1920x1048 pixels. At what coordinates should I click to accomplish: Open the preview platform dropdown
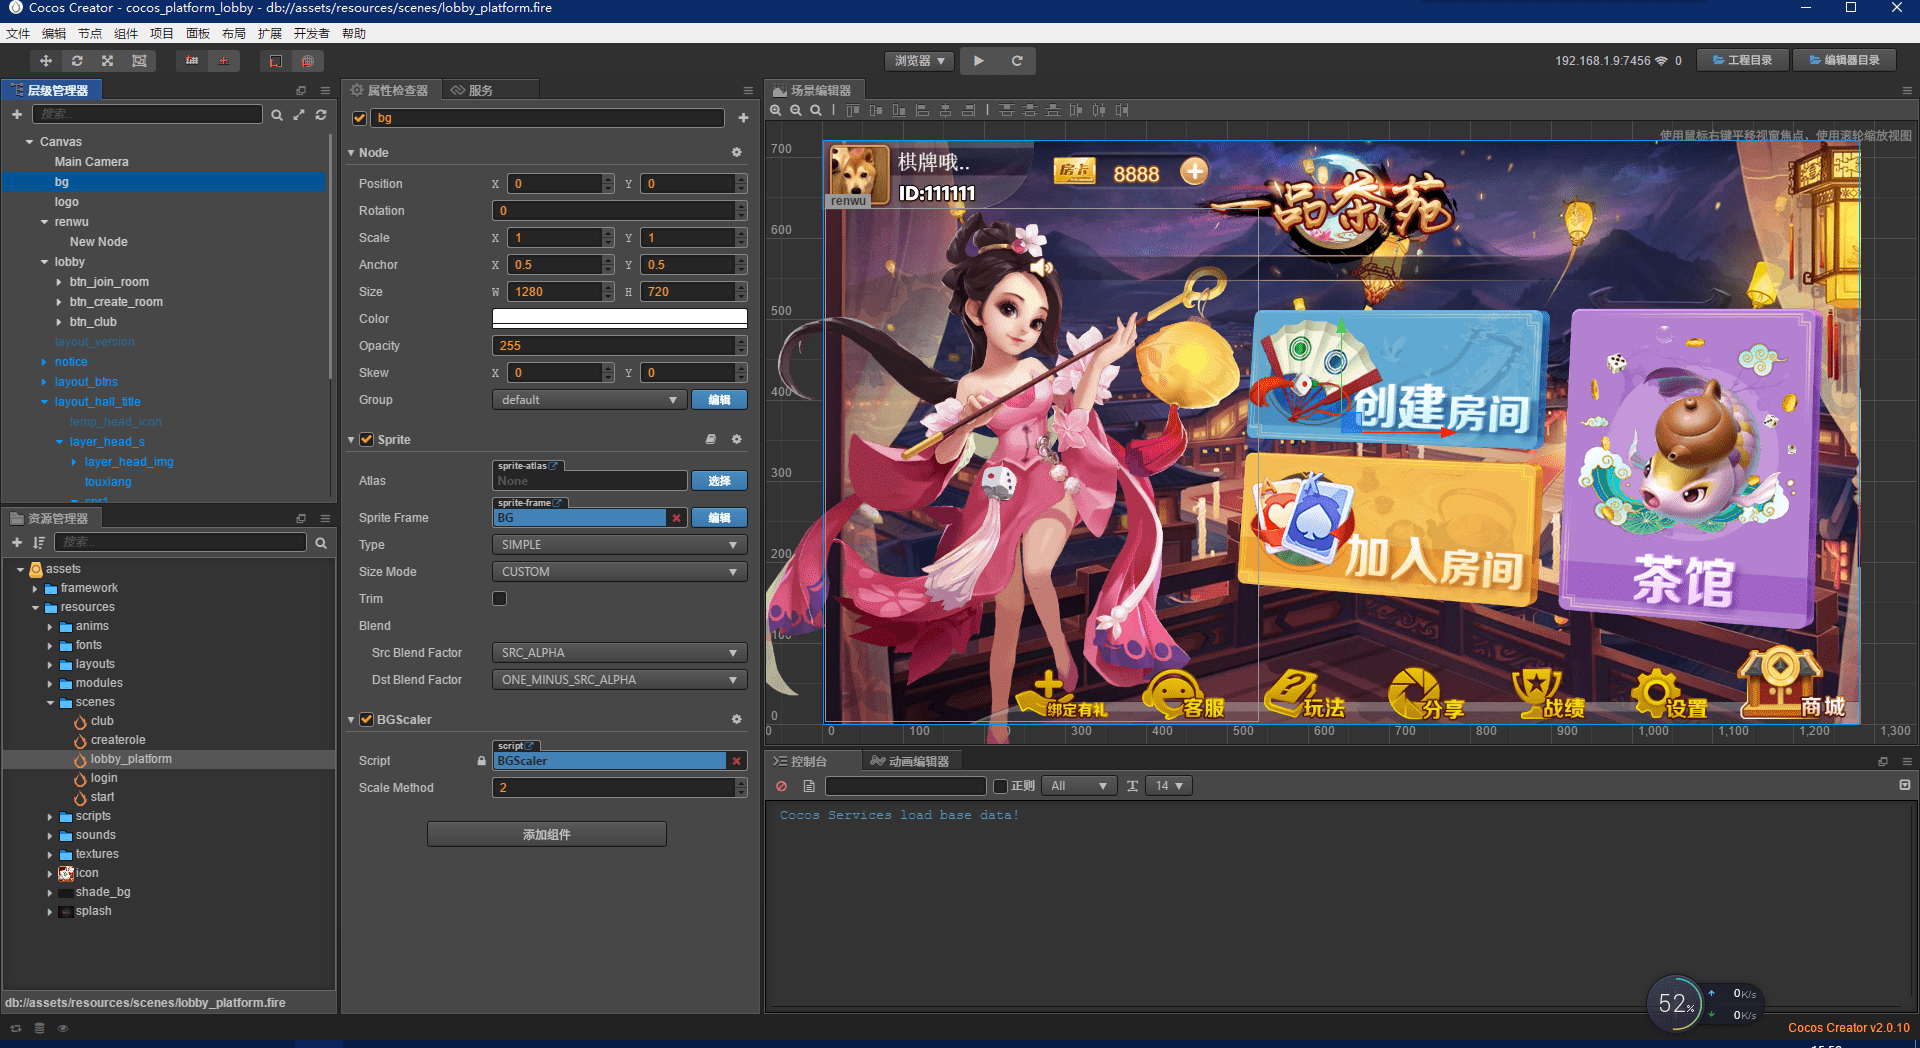(919, 61)
